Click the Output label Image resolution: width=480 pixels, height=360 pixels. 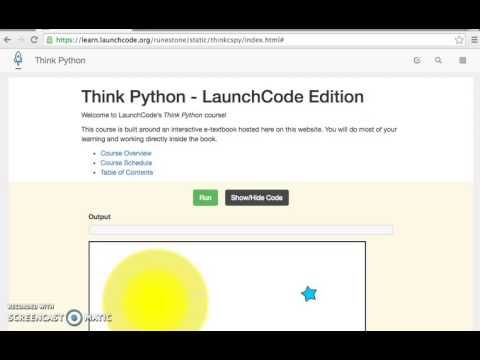click(x=99, y=217)
